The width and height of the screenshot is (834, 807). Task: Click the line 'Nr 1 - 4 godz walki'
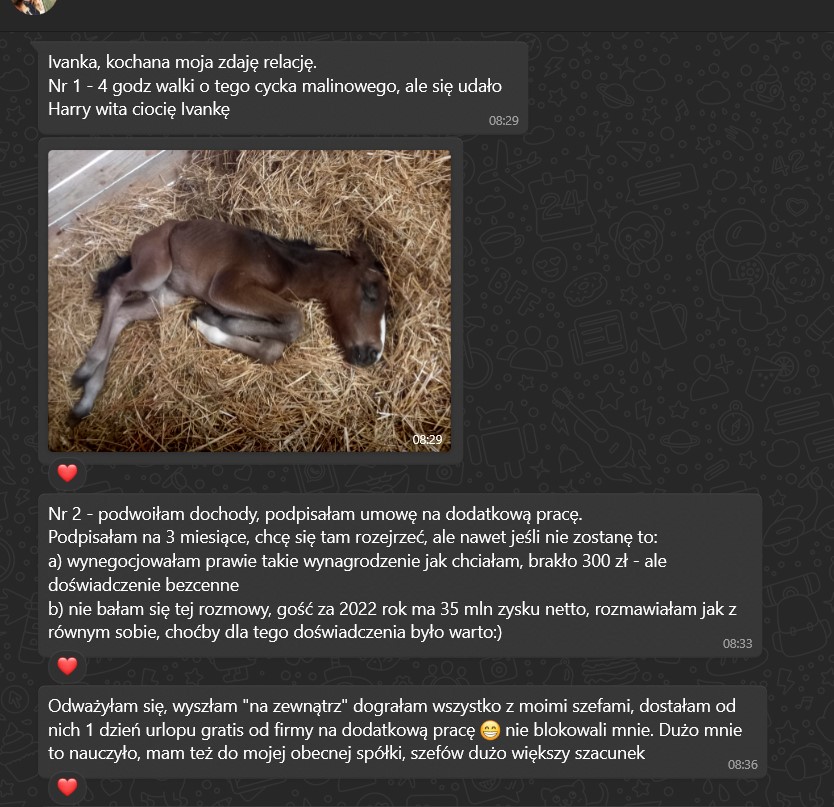tap(275, 86)
